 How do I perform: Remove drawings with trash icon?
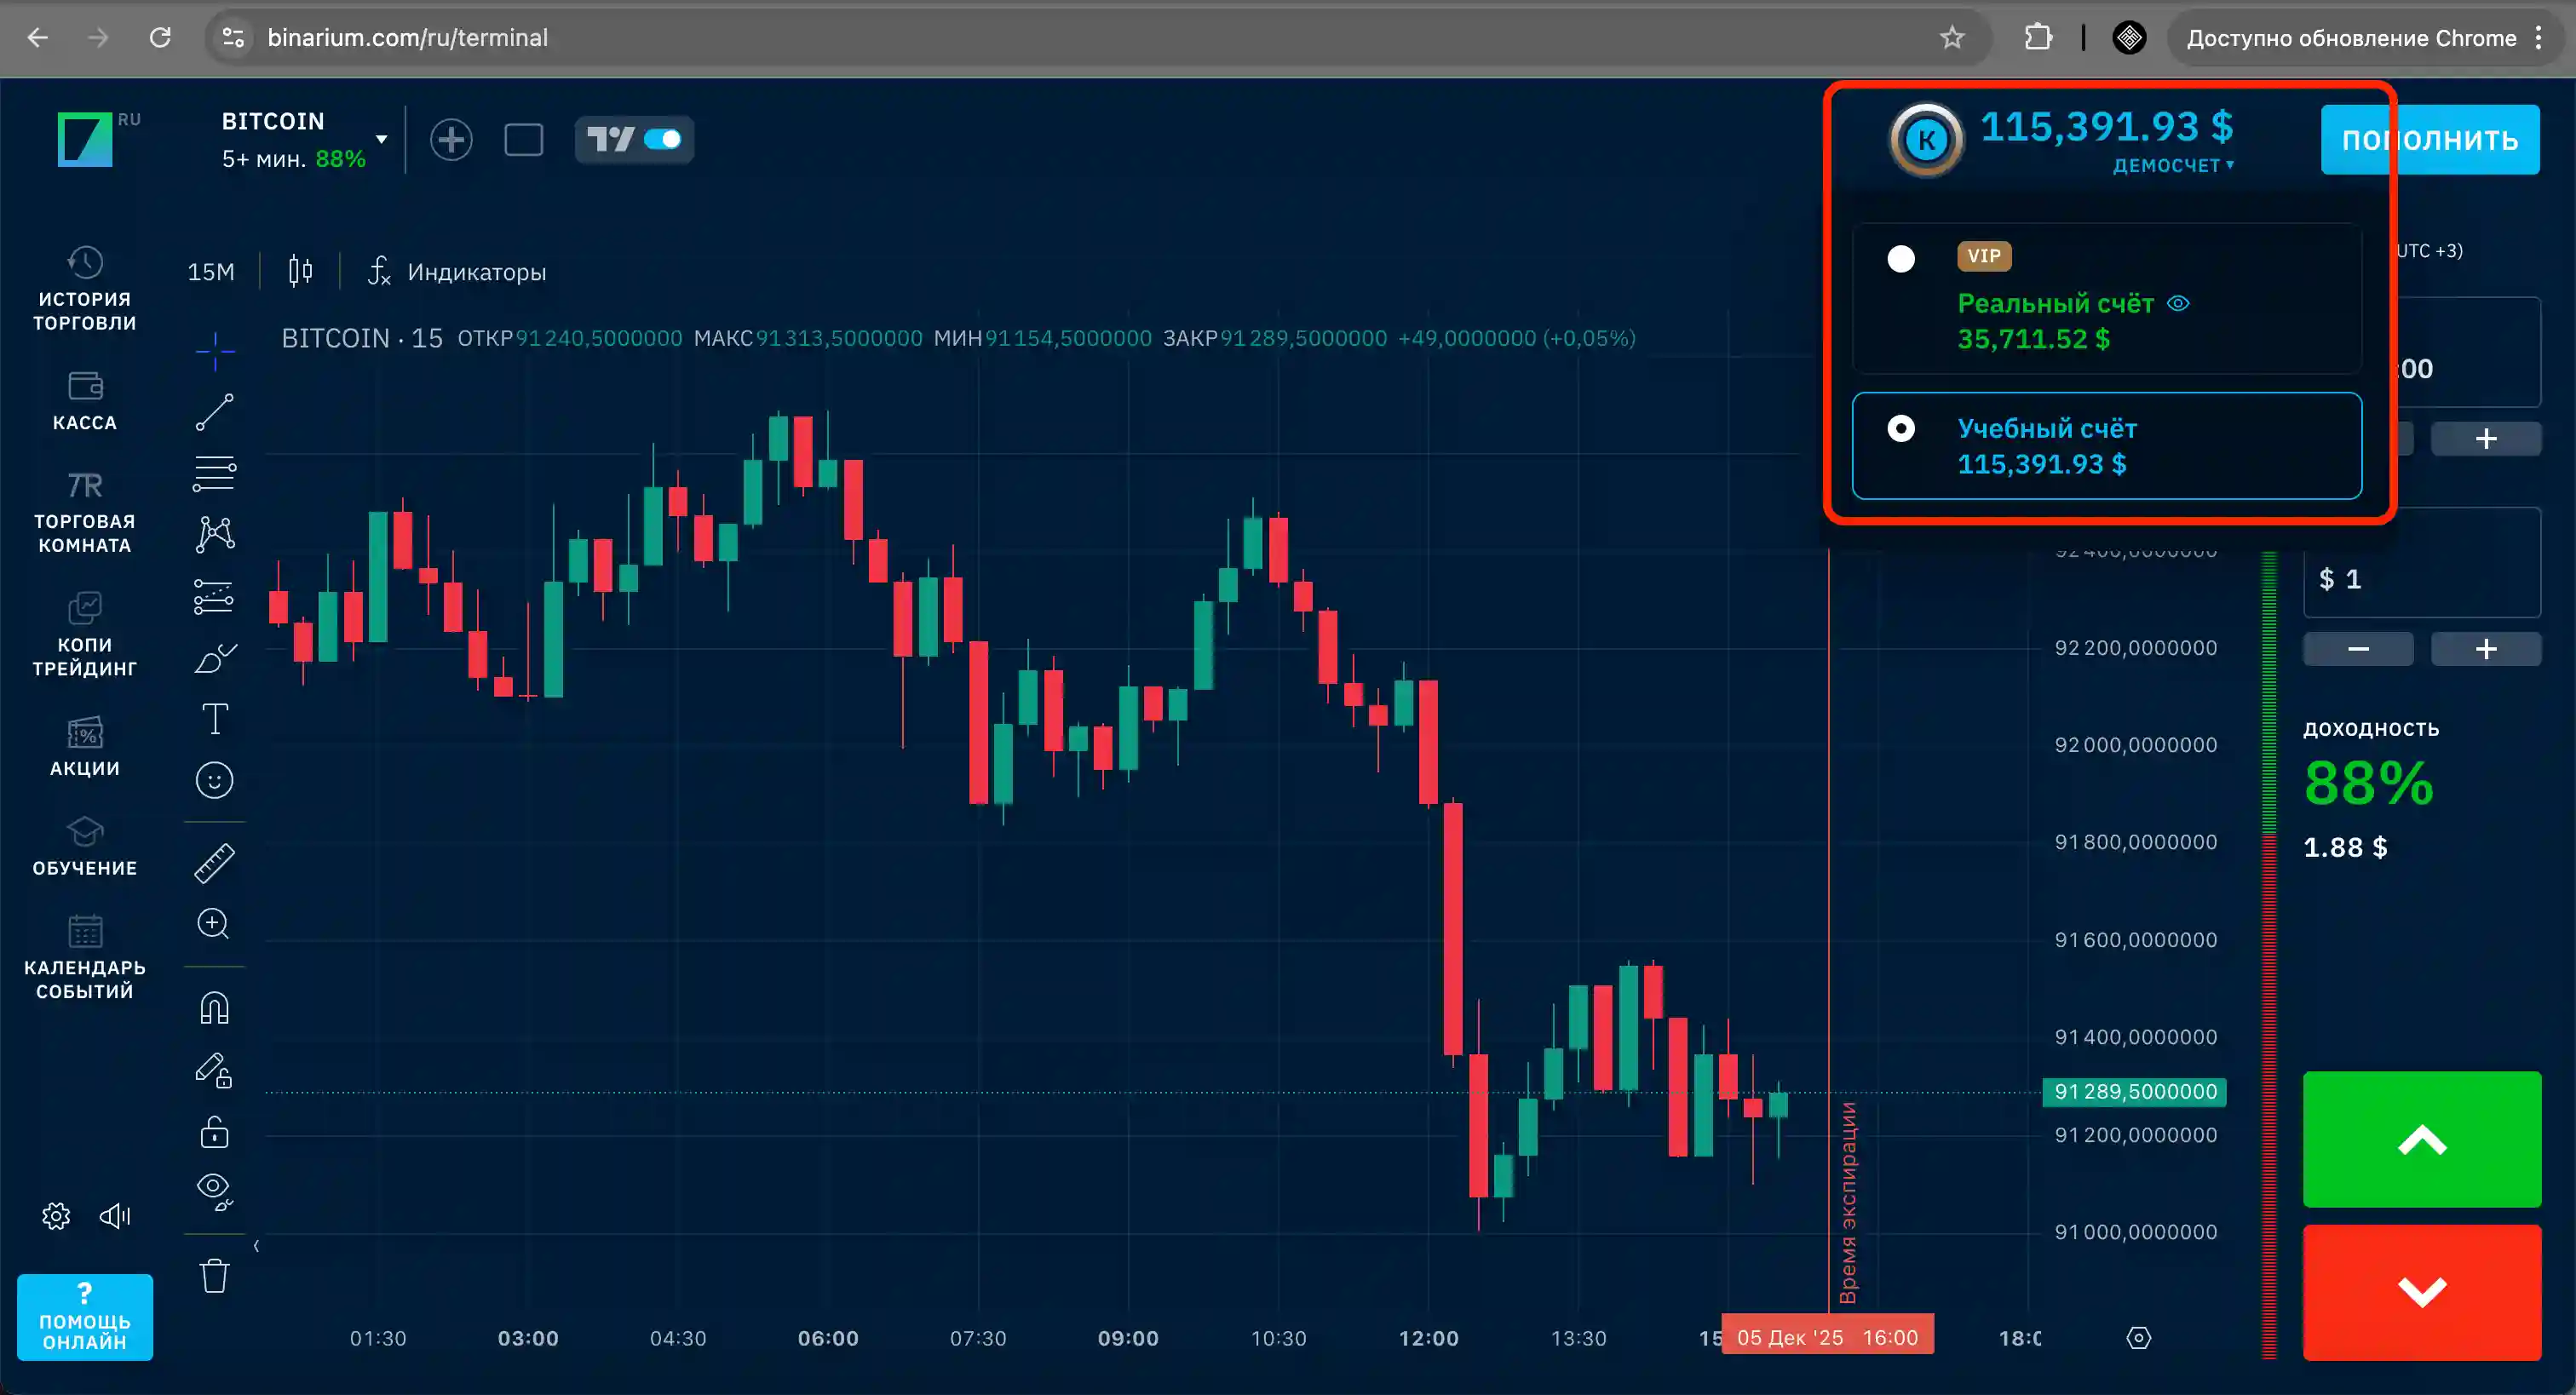(x=214, y=1276)
